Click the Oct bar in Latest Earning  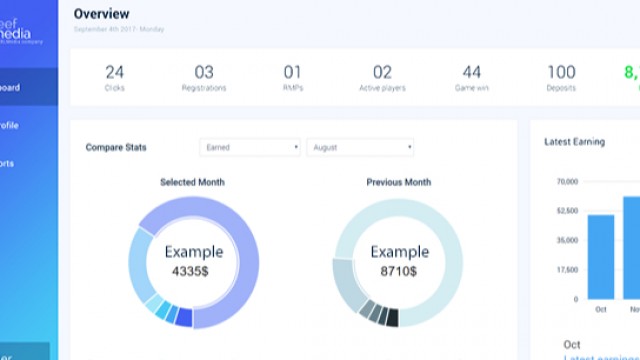601,257
